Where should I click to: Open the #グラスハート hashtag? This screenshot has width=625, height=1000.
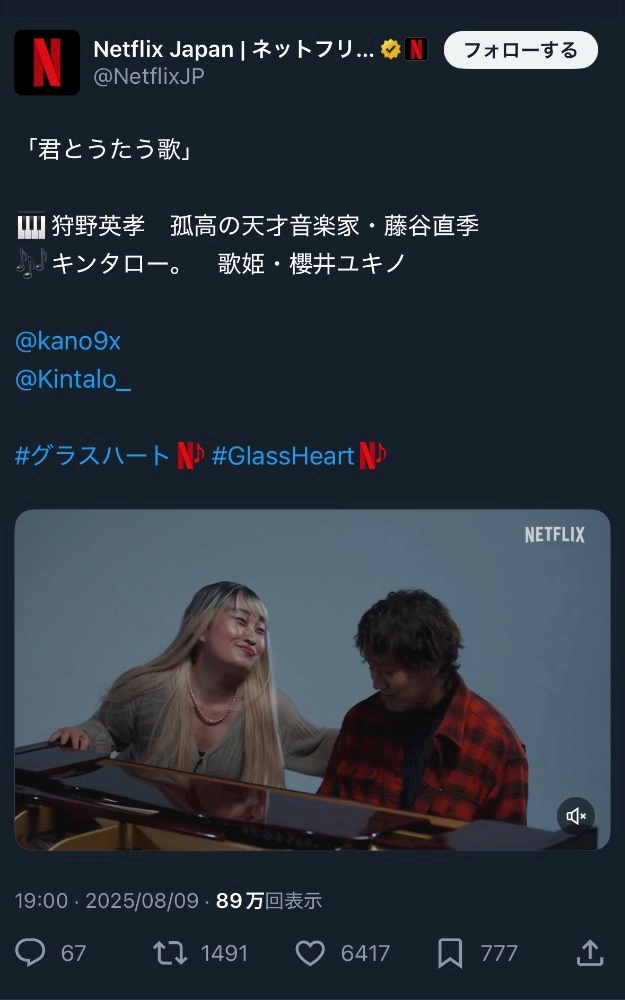[x=92, y=456]
